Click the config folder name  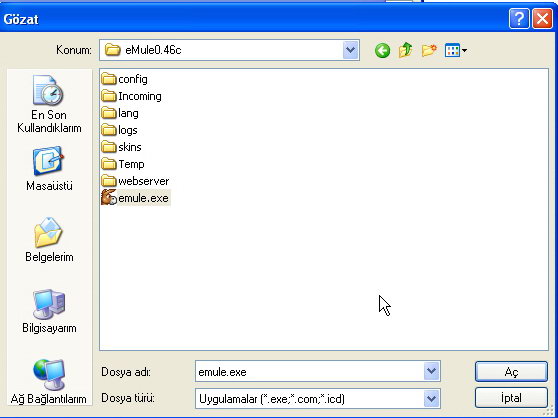pos(133,79)
